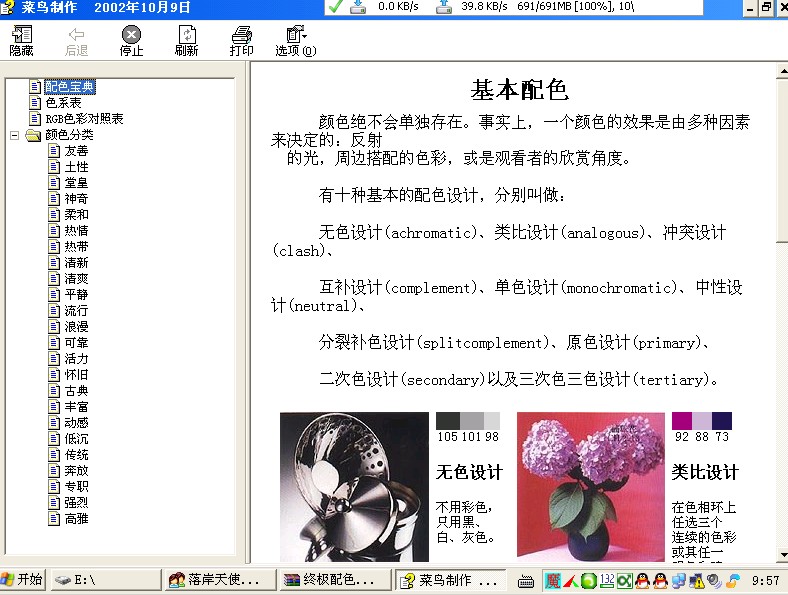788x595 pixels.
Task: Open the 专职 topic page
Action: click(76, 487)
